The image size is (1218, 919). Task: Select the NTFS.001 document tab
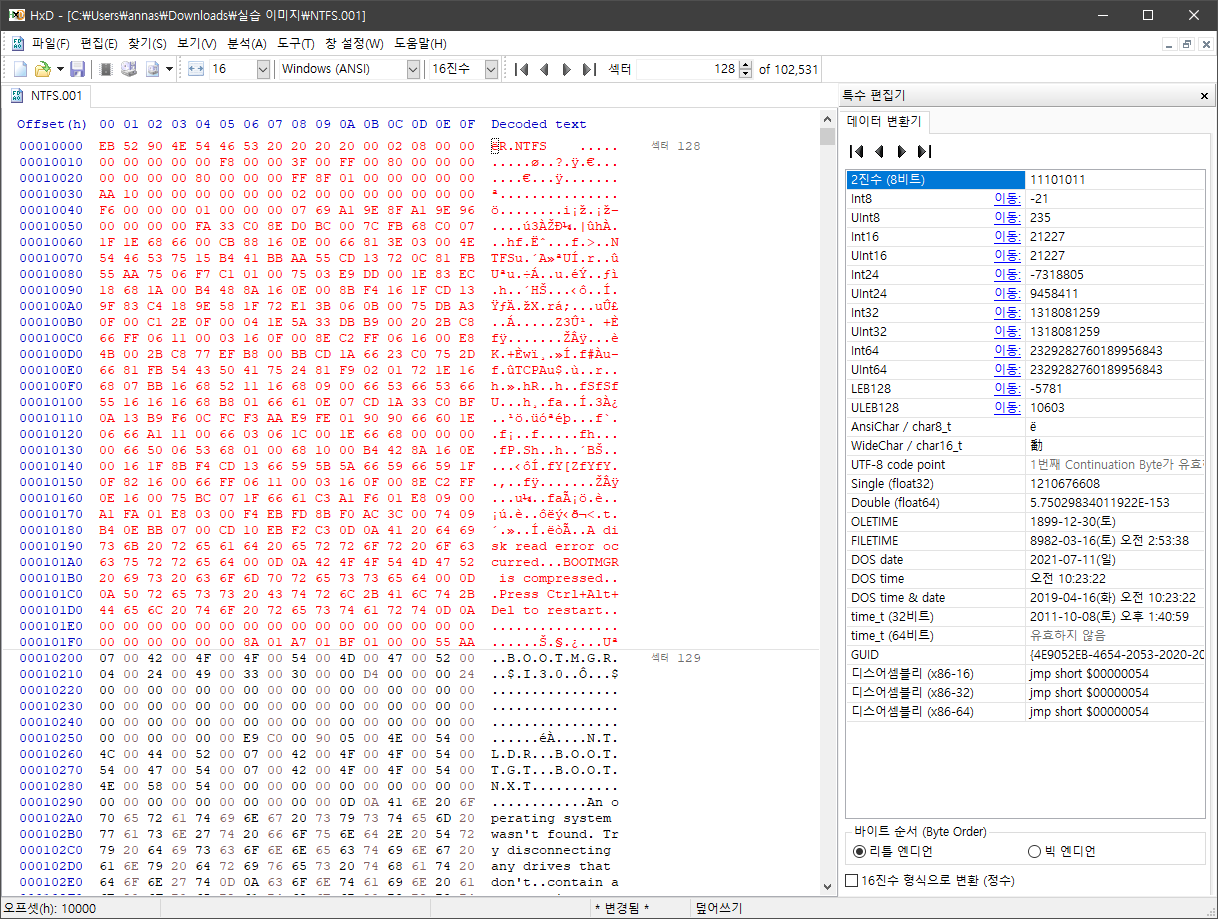48,96
